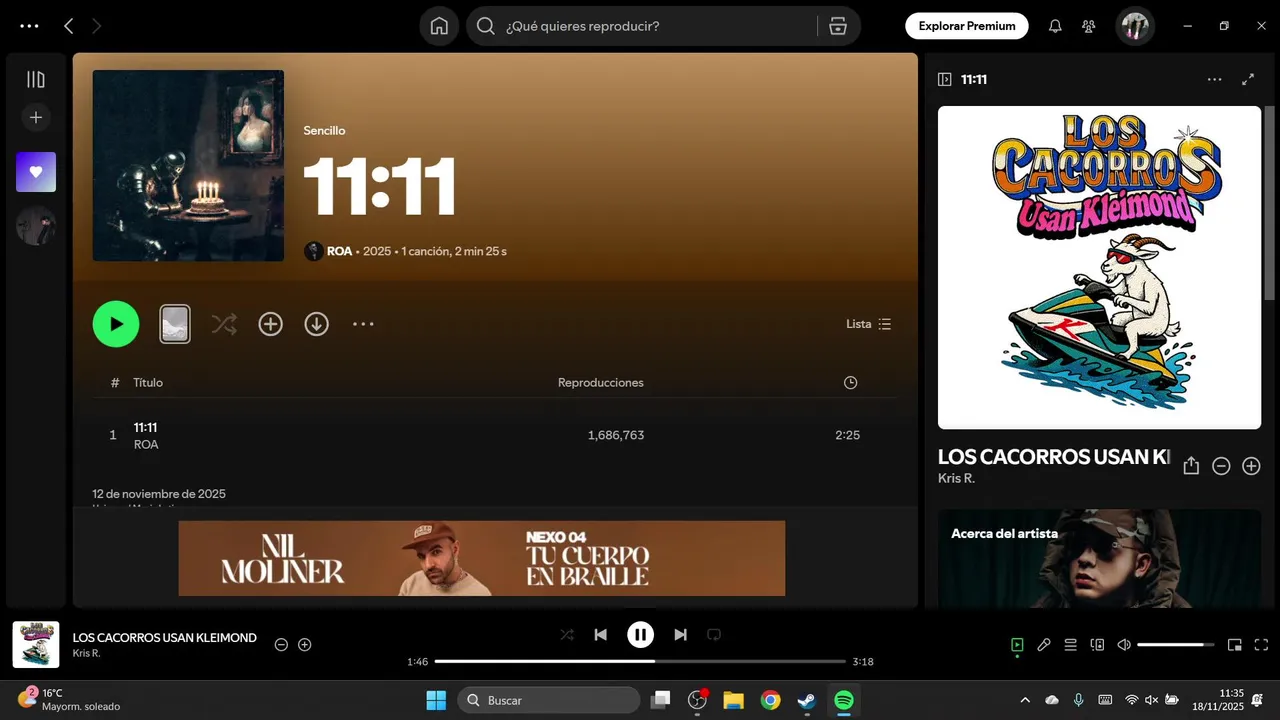Mute with the speaker icon

coord(1124,645)
